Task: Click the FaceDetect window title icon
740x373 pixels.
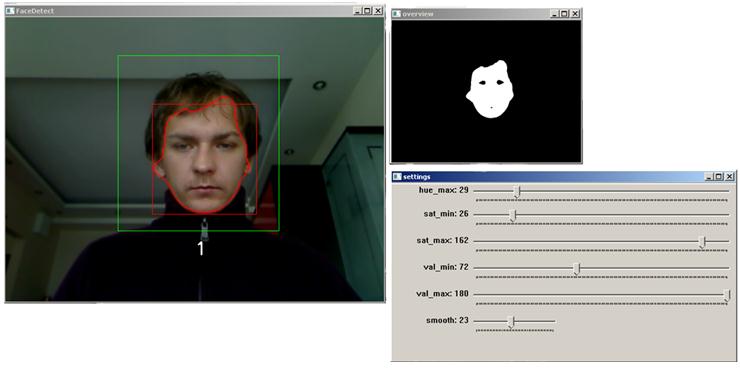Action: [x=10, y=11]
